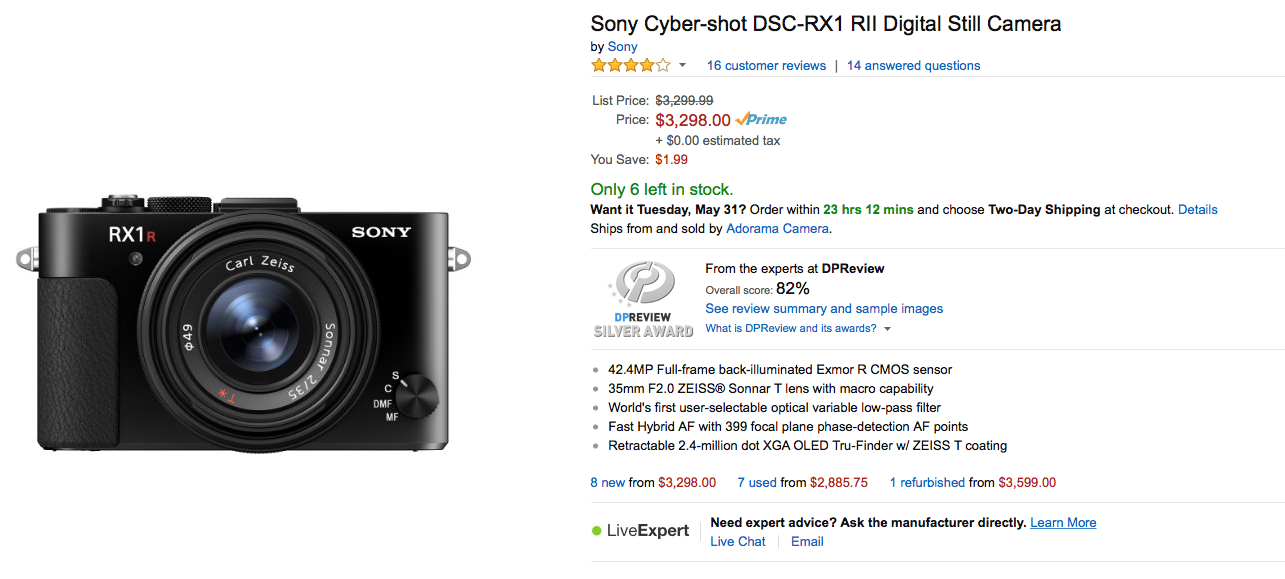
Task: Start a Live Chat with manufacturer
Action: click(738, 542)
